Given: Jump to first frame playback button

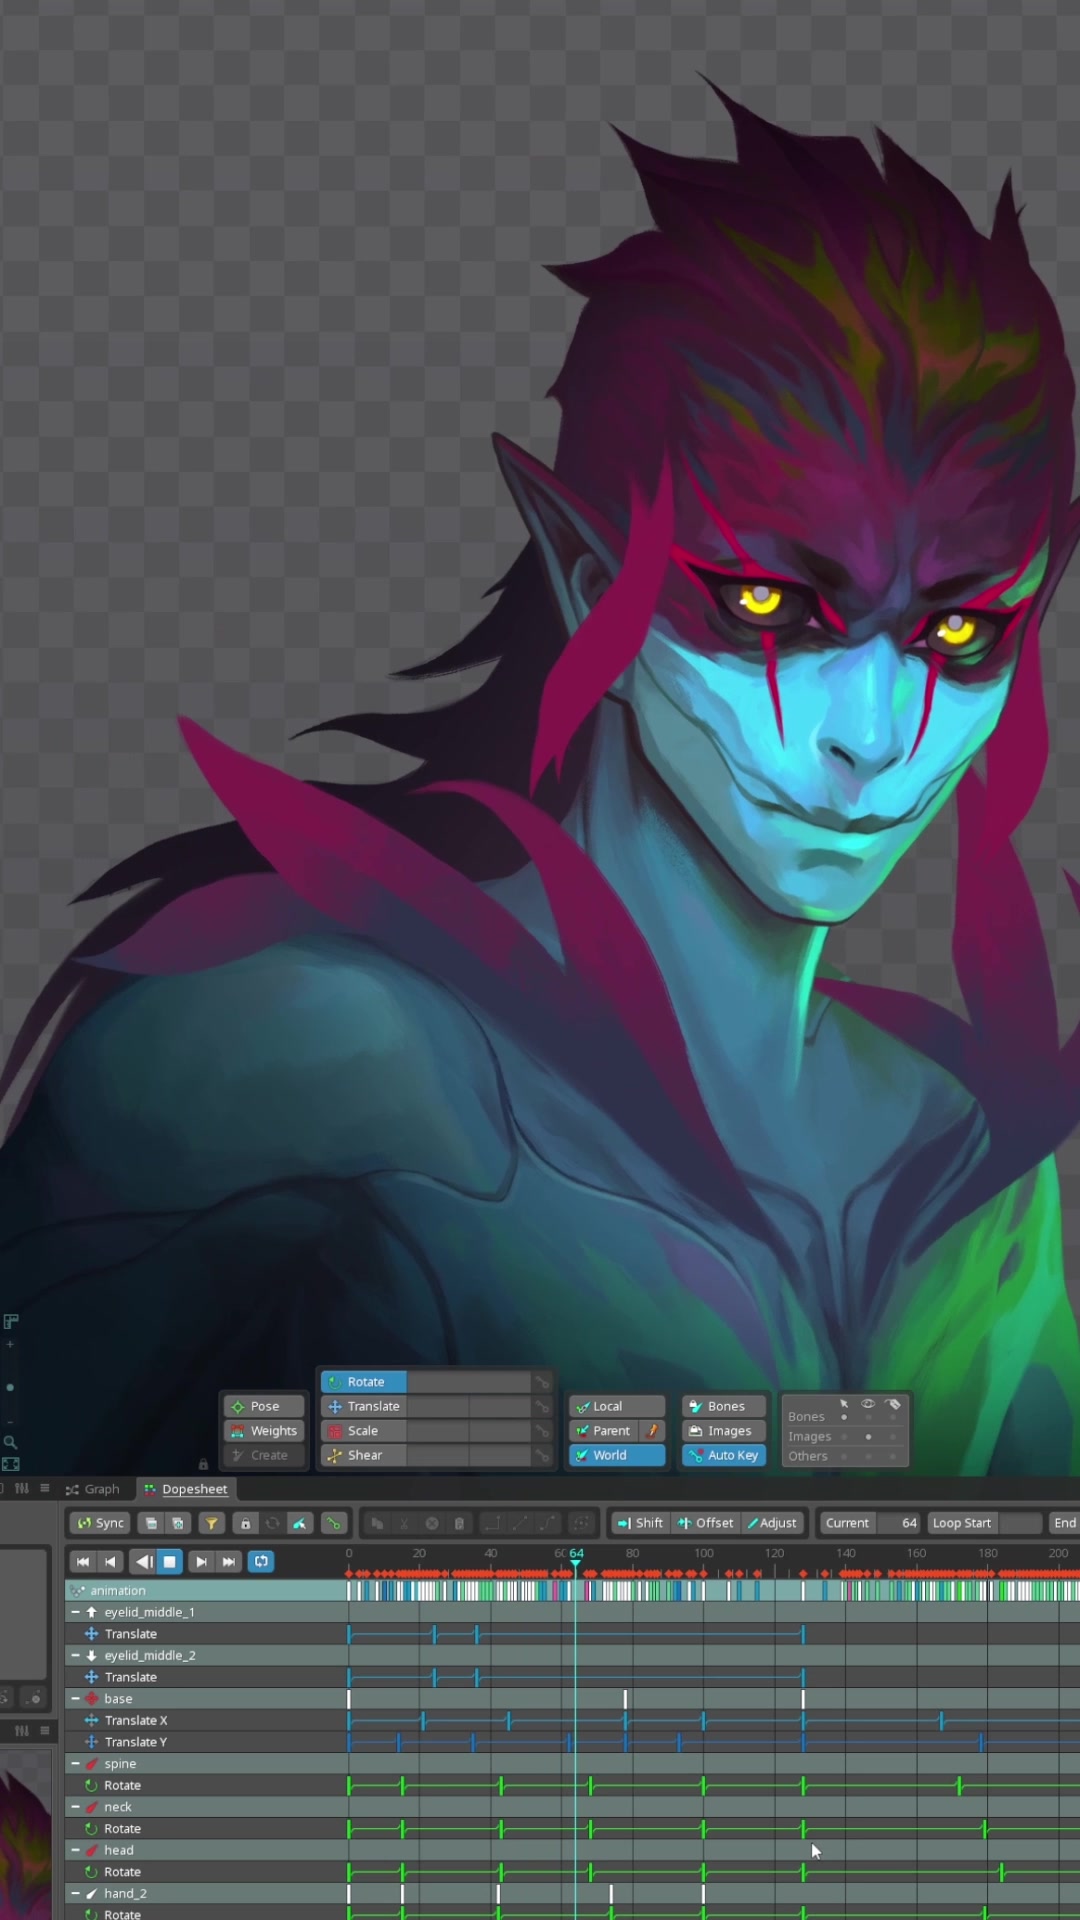Looking at the screenshot, I should (x=83, y=1561).
